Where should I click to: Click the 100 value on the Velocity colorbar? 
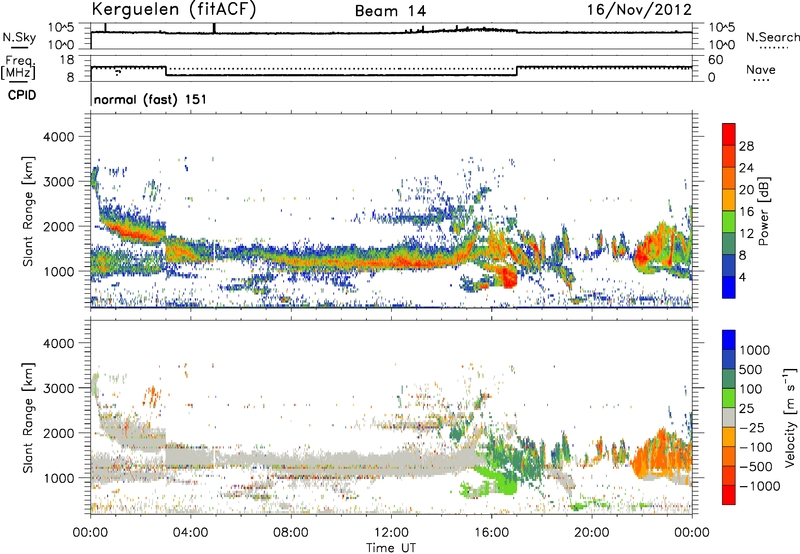[751, 389]
